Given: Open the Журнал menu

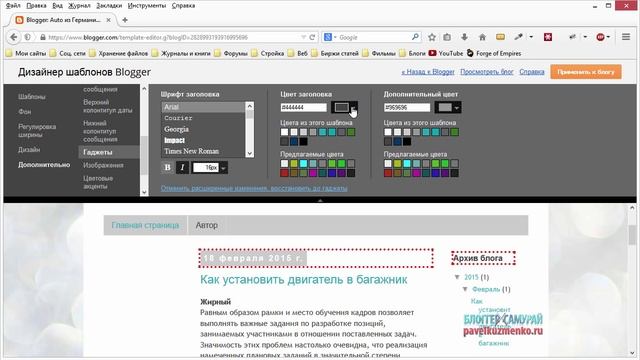Looking at the screenshot, I should tap(79, 6).
